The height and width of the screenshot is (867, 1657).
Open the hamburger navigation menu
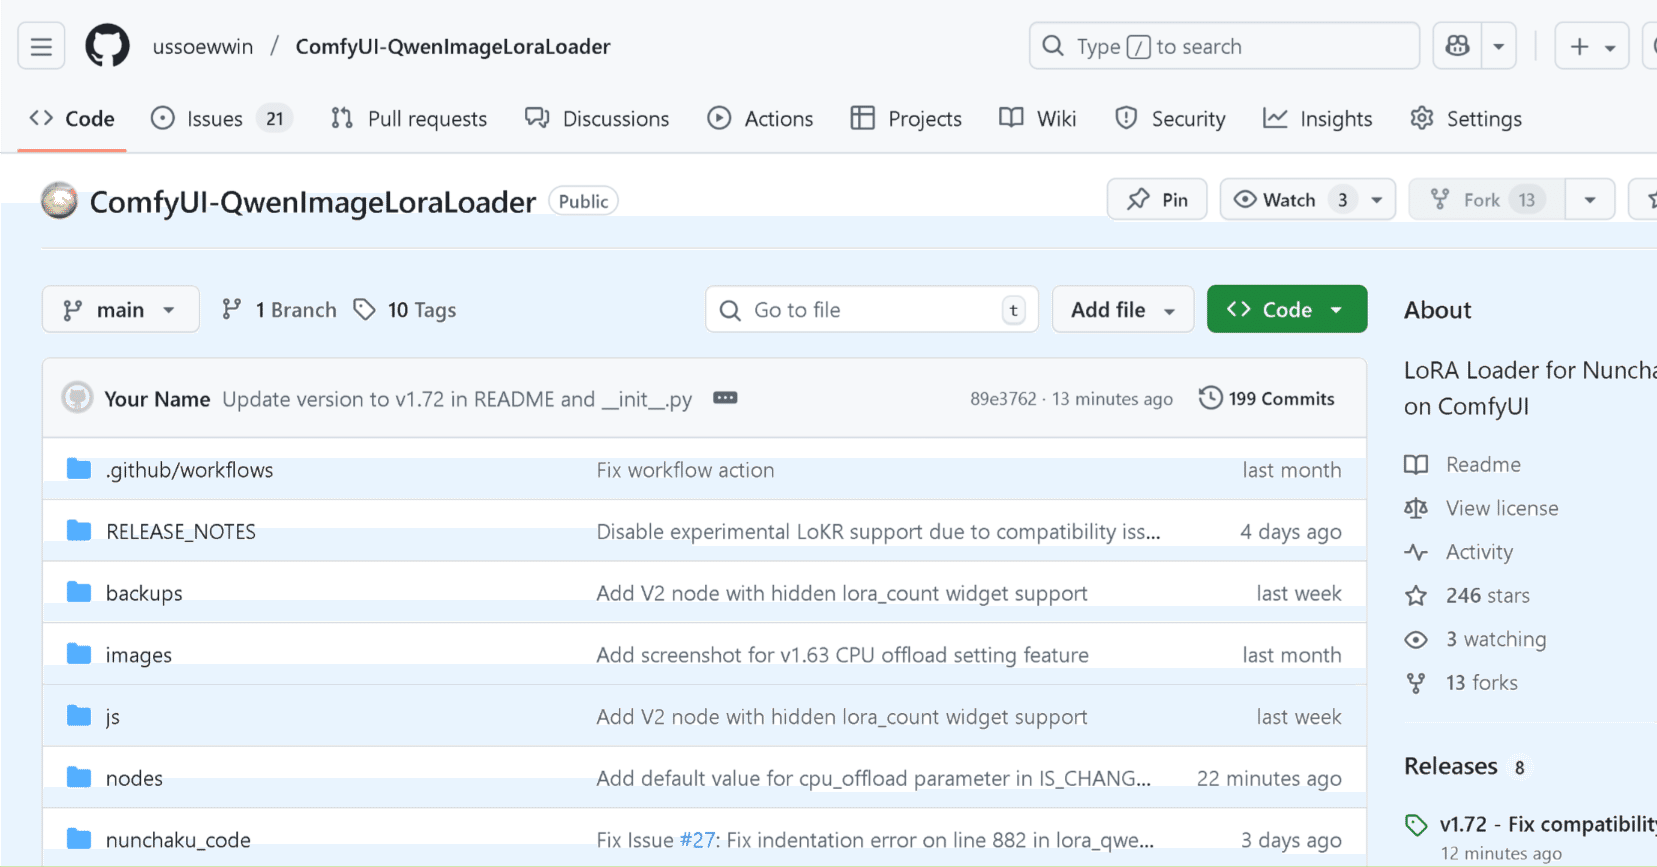click(x=41, y=47)
